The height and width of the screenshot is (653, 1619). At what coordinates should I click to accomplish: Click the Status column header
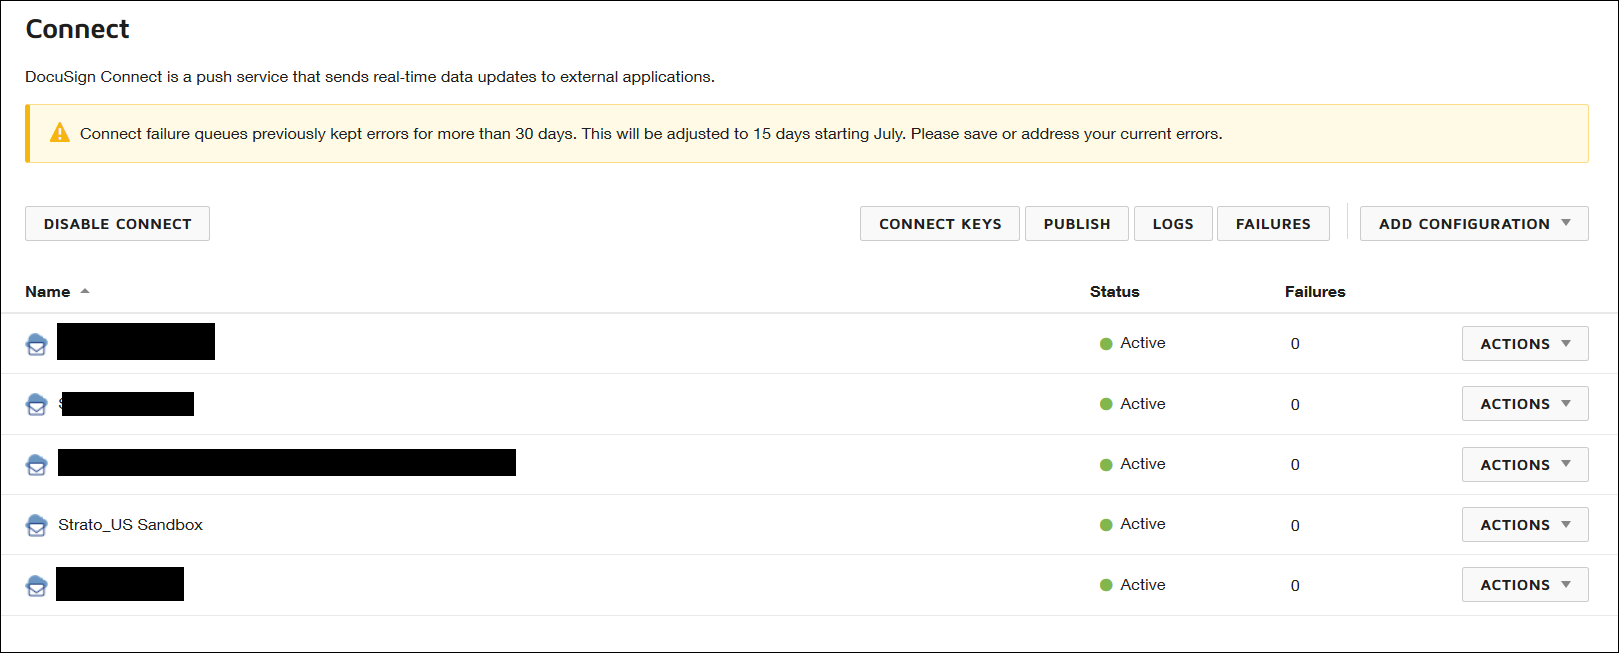(1114, 292)
